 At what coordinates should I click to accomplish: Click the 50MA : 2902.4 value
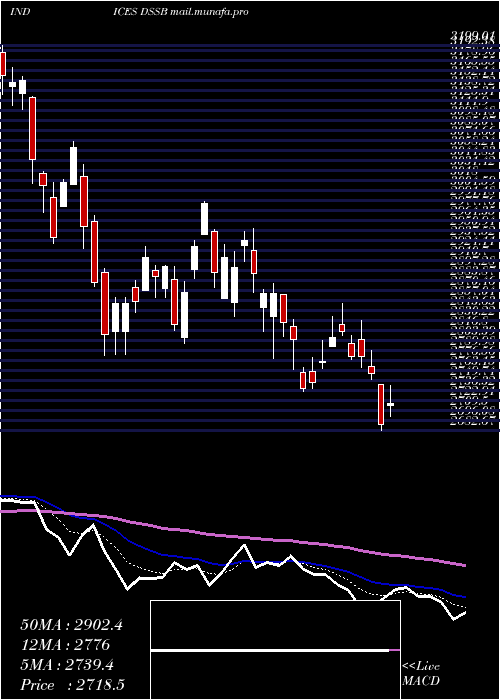71,625
